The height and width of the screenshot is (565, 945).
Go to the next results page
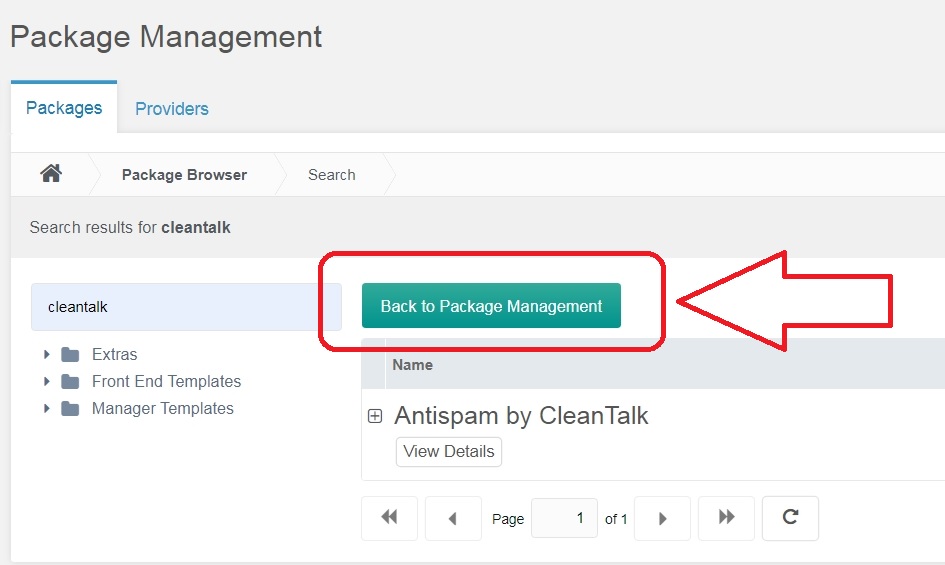662,518
